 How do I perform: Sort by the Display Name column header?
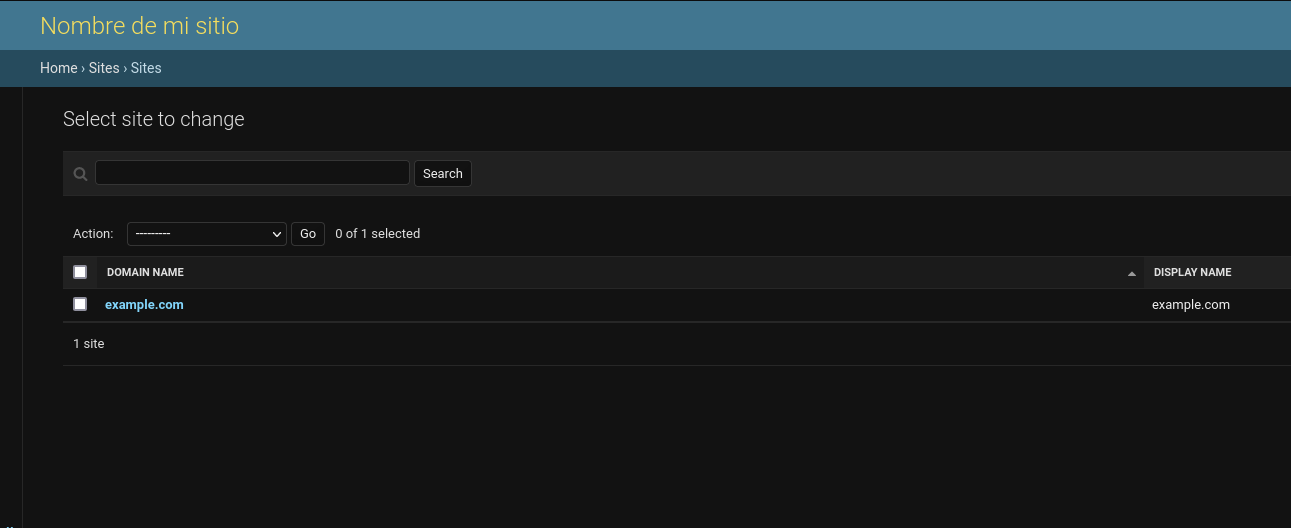[1192, 272]
